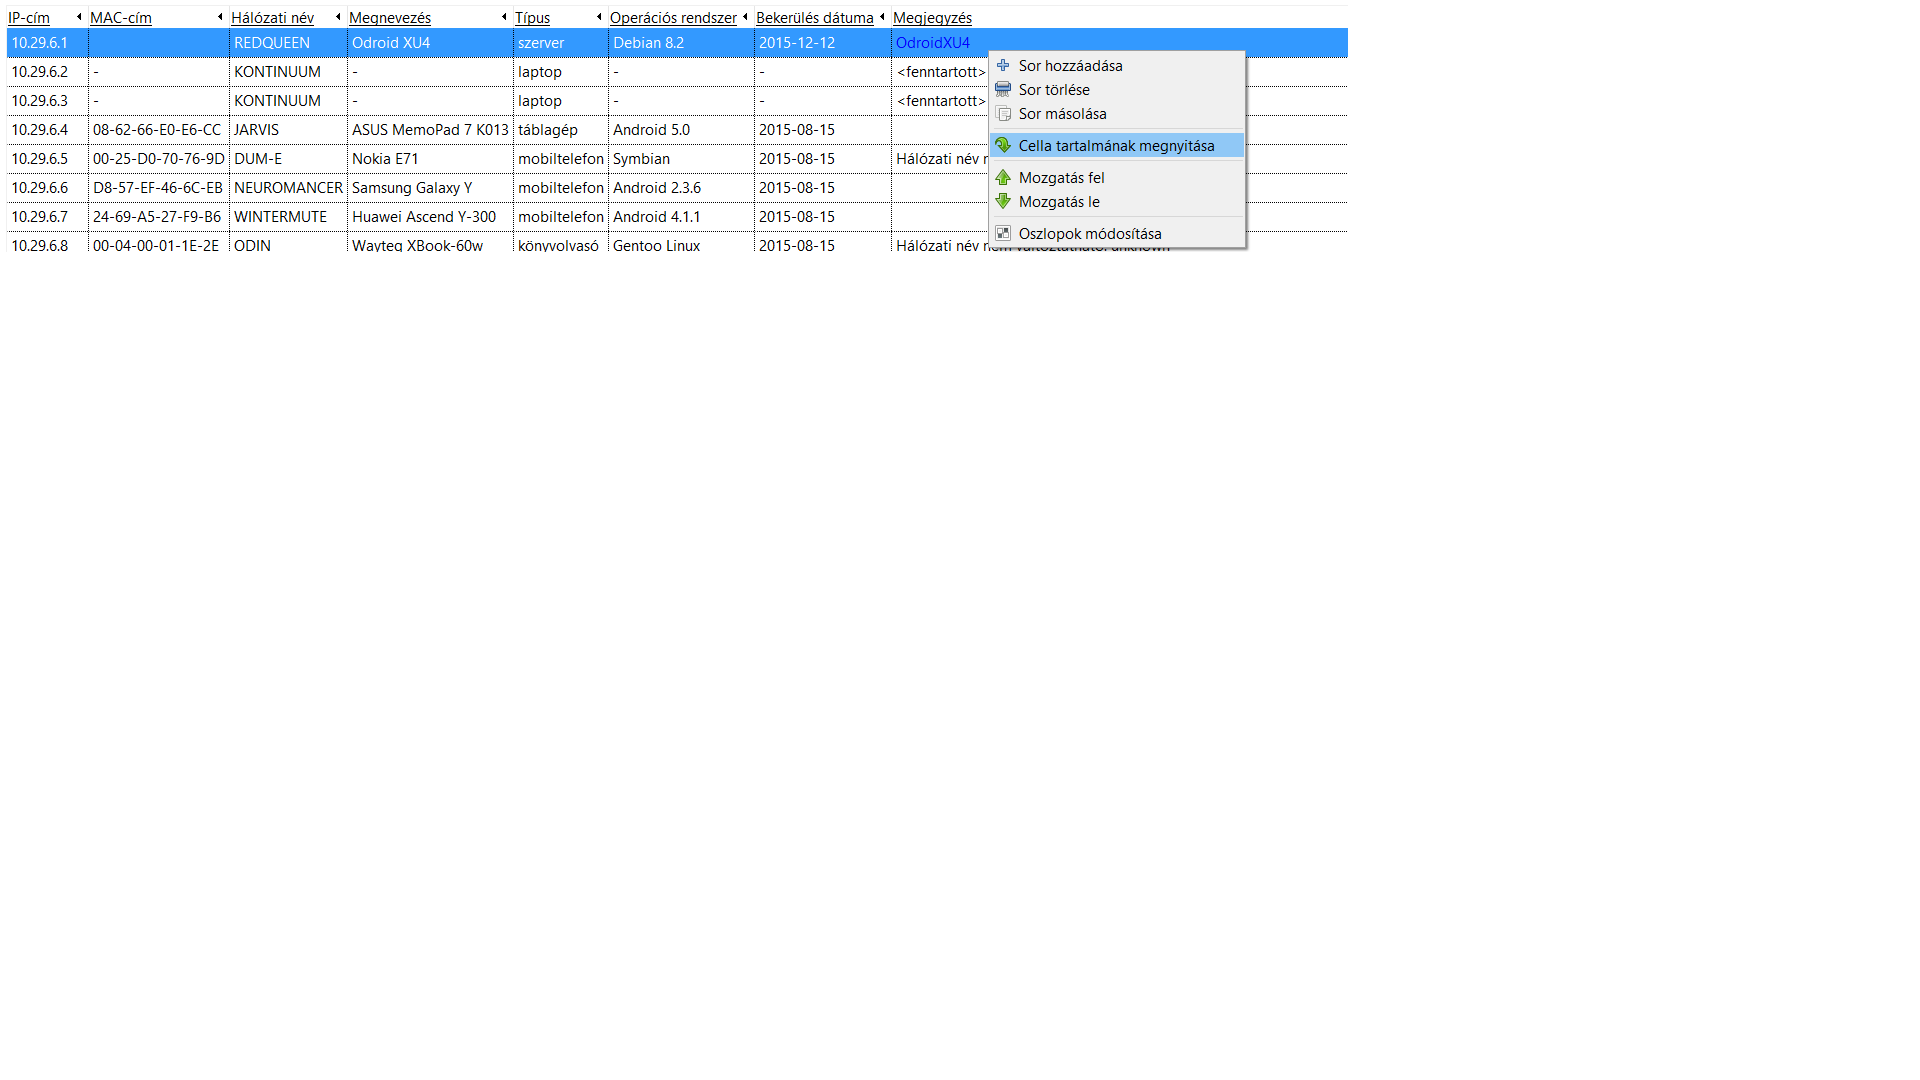Click the column-edit icon beside Oszlopok módosítása
The height and width of the screenshot is (1080, 1920).
click(1003, 233)
